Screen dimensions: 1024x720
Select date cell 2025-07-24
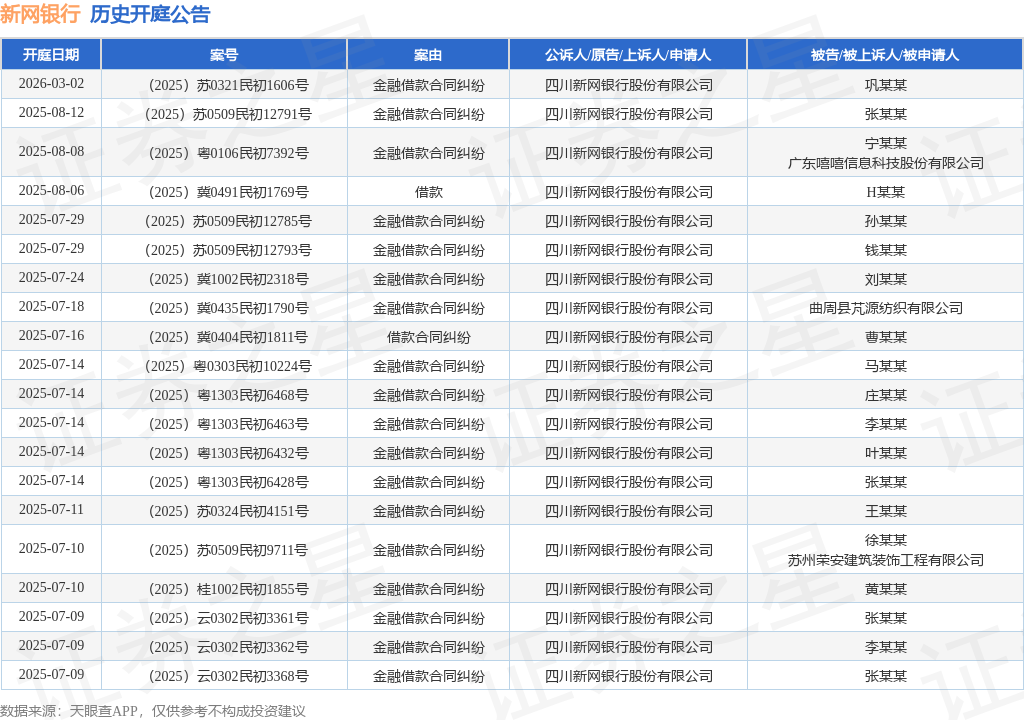[52, 278]
